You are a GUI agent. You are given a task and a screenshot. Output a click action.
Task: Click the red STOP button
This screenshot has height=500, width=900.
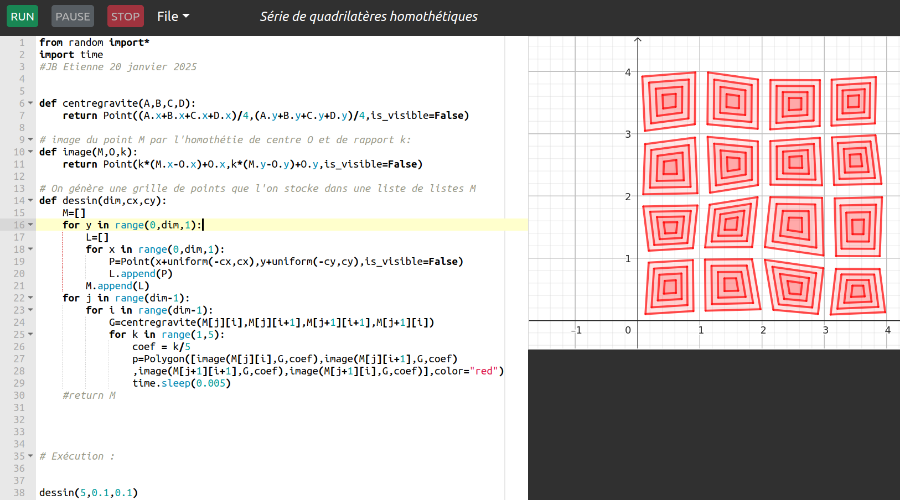pos(125,17)
